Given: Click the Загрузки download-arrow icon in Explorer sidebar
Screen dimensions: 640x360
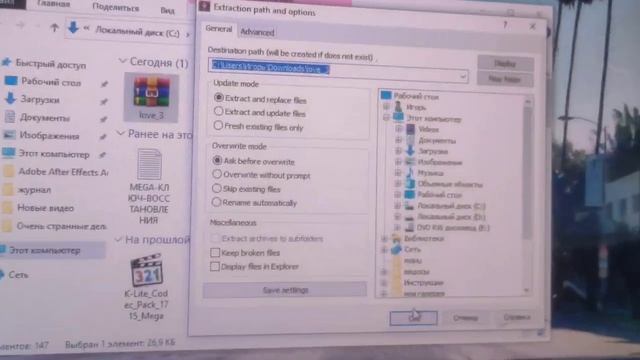Looking at the screenshot, I should [10, 98].
